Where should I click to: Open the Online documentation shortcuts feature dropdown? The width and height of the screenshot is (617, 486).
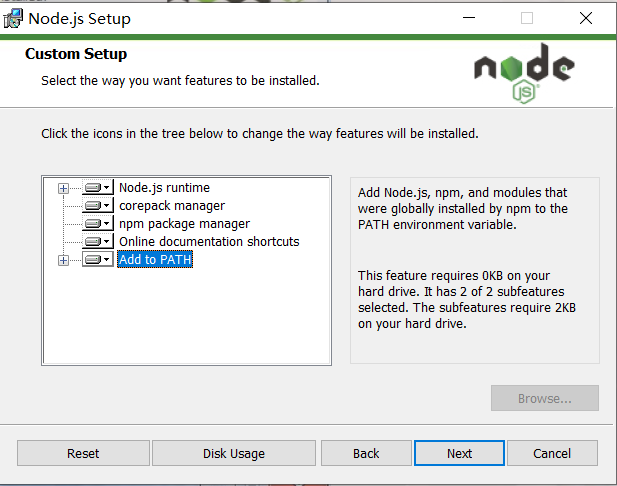click(98, 241)
